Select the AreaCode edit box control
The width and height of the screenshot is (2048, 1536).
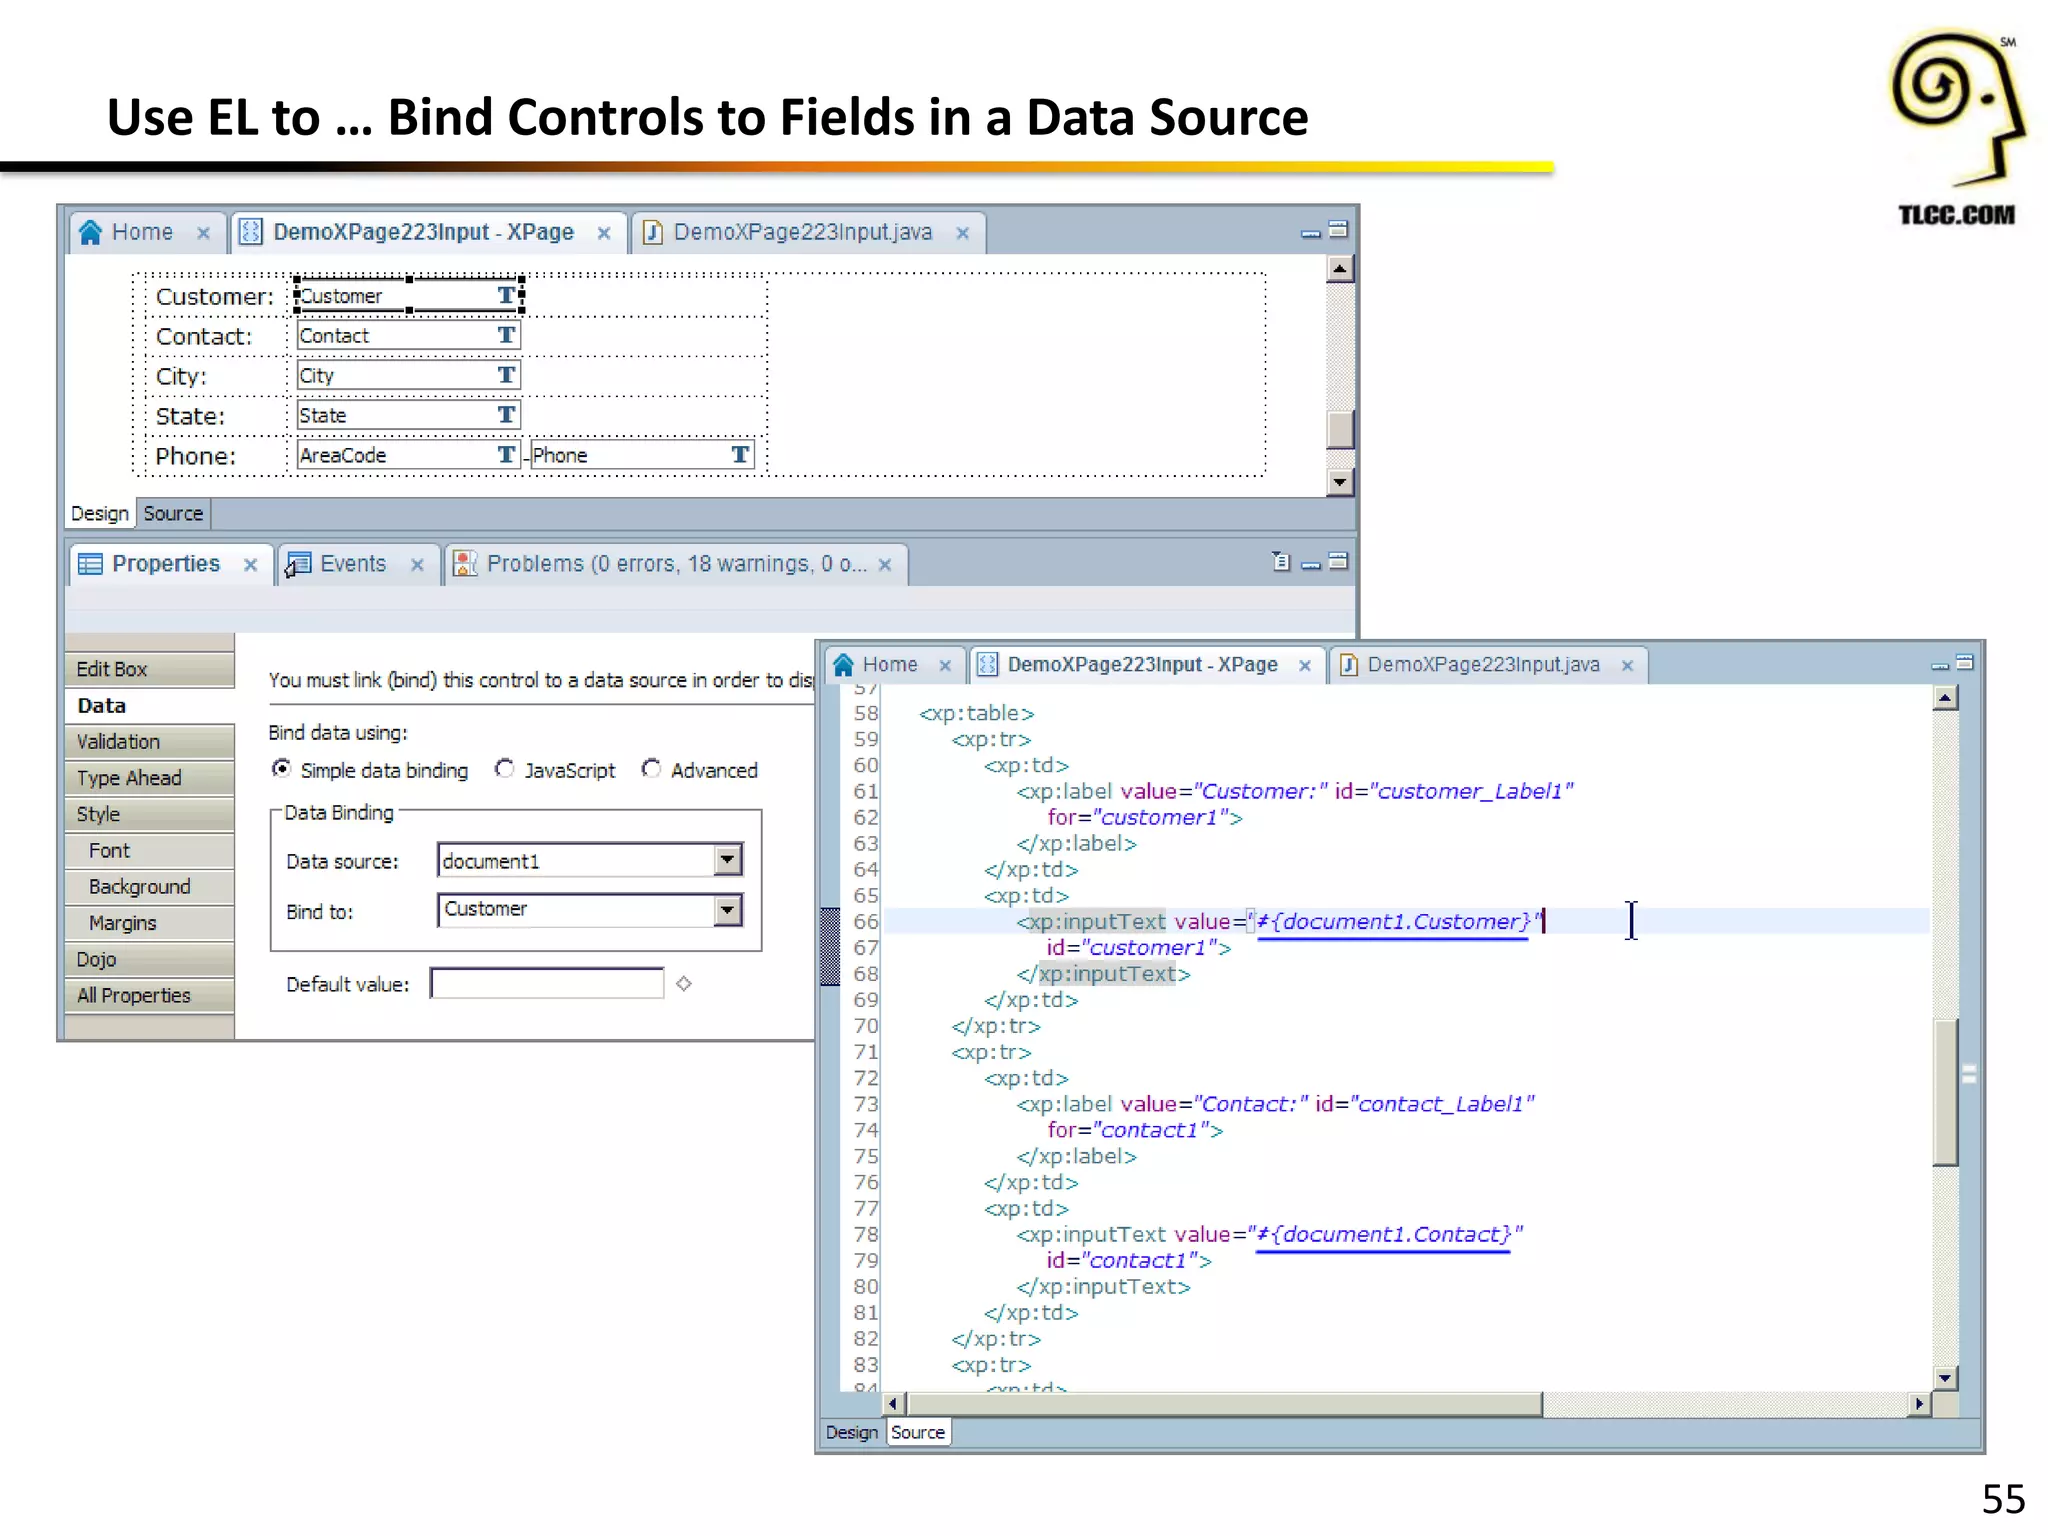point(408,455)
